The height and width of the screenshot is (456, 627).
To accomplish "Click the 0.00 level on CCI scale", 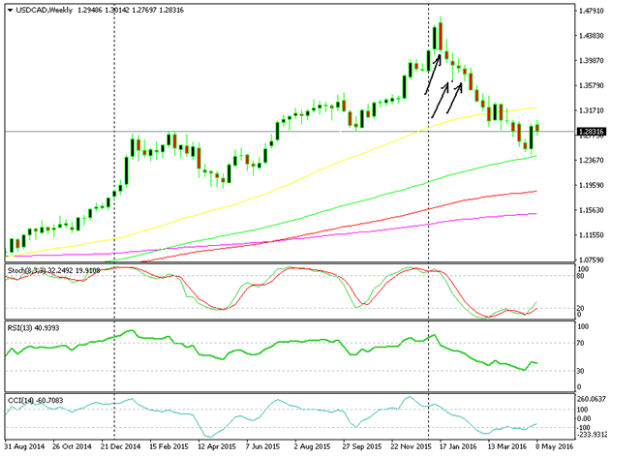I will pos(584,418).
